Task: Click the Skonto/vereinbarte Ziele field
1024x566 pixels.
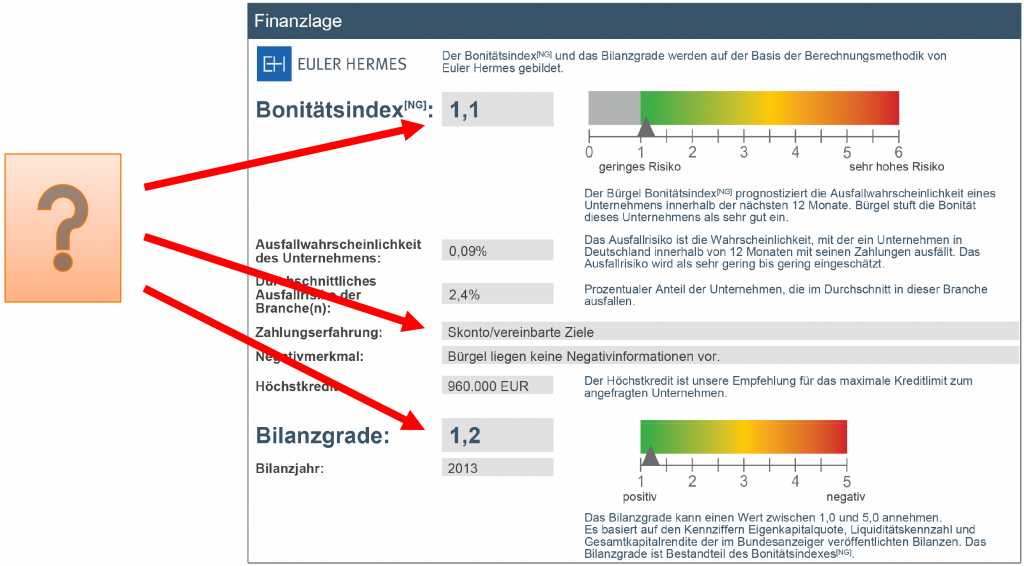Action: click(x=730, y=332)
